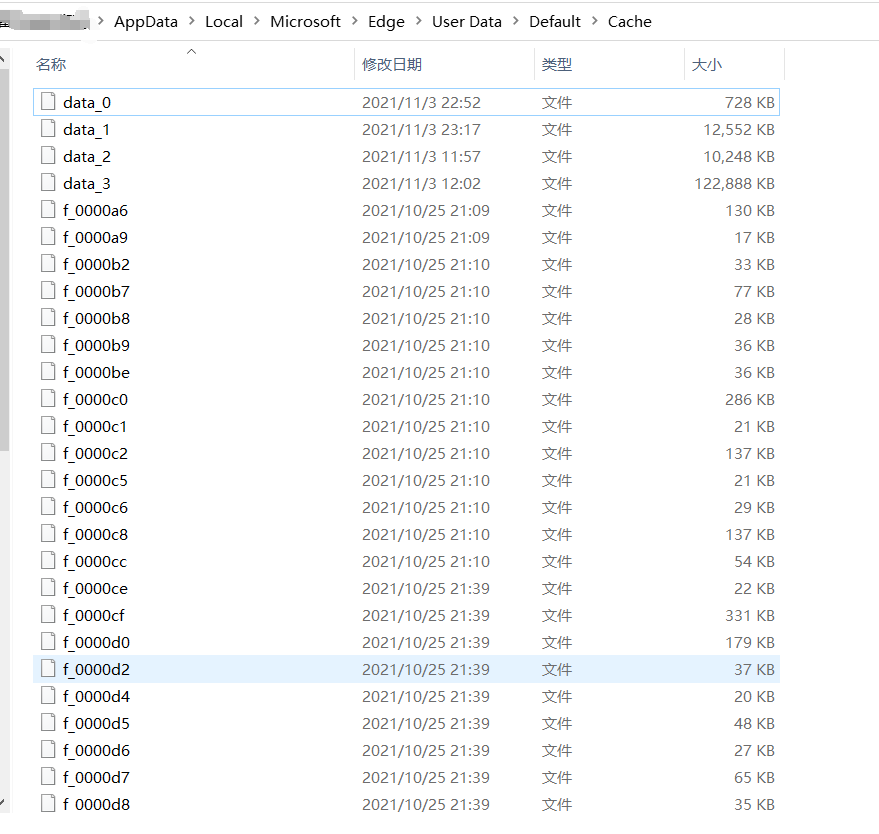
Task: Click the 728 KB size cell
Action: click(750, 103)
